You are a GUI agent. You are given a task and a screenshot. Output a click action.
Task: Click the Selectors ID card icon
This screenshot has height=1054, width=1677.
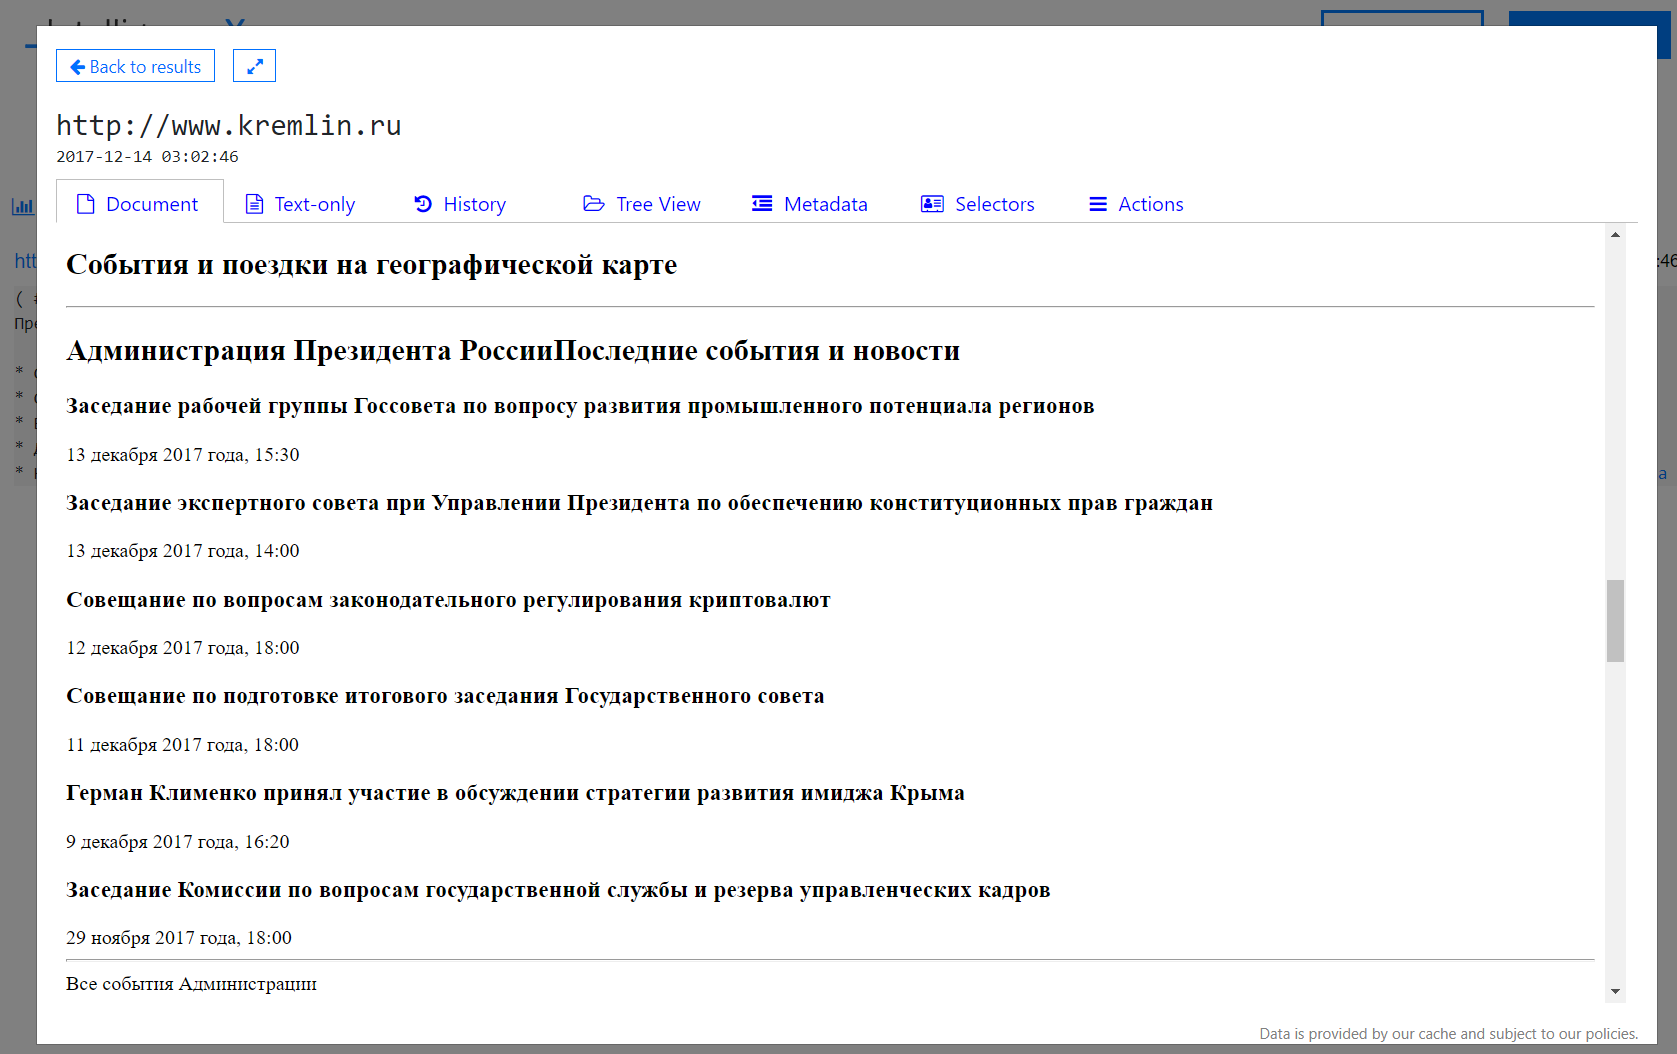[932, 204]
